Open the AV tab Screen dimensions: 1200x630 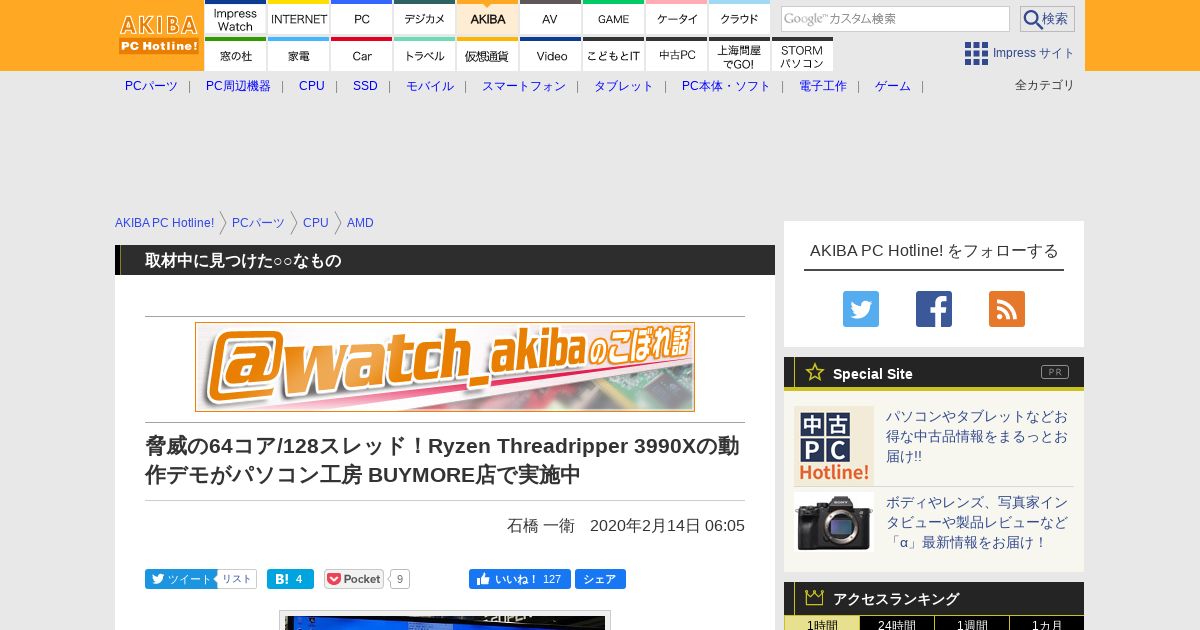click(x=550, y=17)
